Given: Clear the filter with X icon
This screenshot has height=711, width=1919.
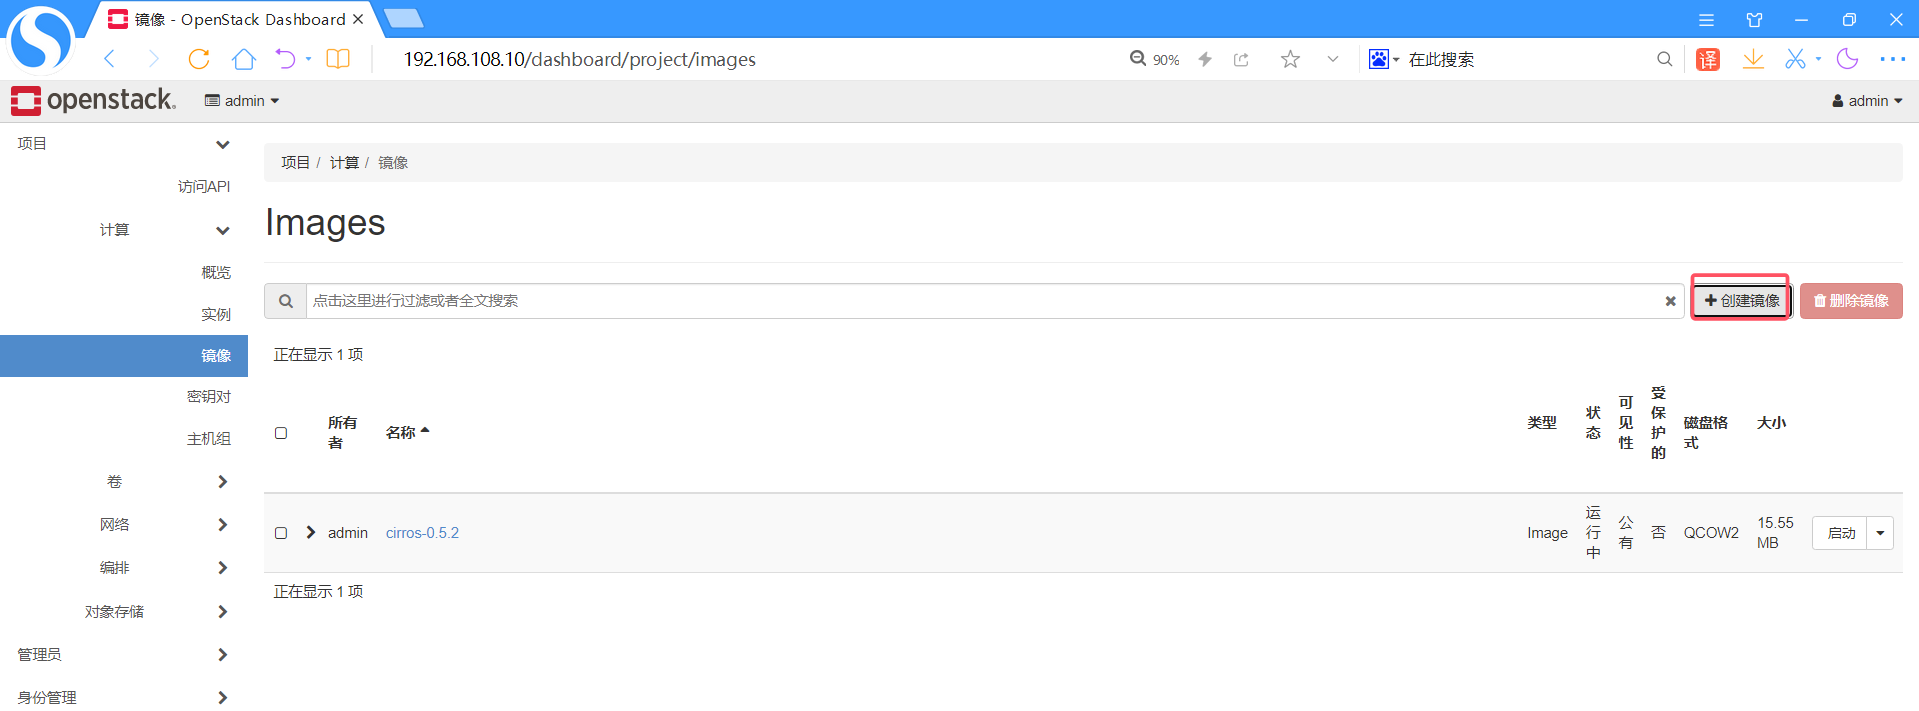Looking at the screenshot, I should click(1670, 301).
